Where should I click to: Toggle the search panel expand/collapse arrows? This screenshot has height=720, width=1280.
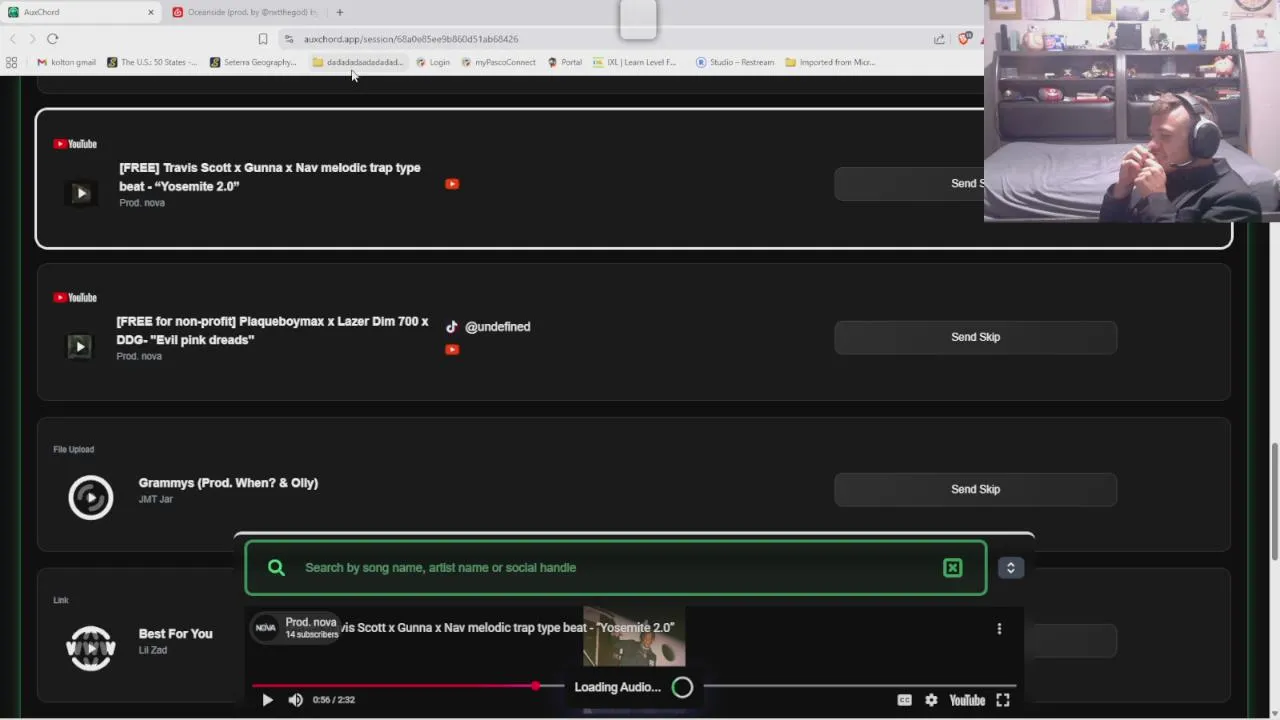[1010, 567]
